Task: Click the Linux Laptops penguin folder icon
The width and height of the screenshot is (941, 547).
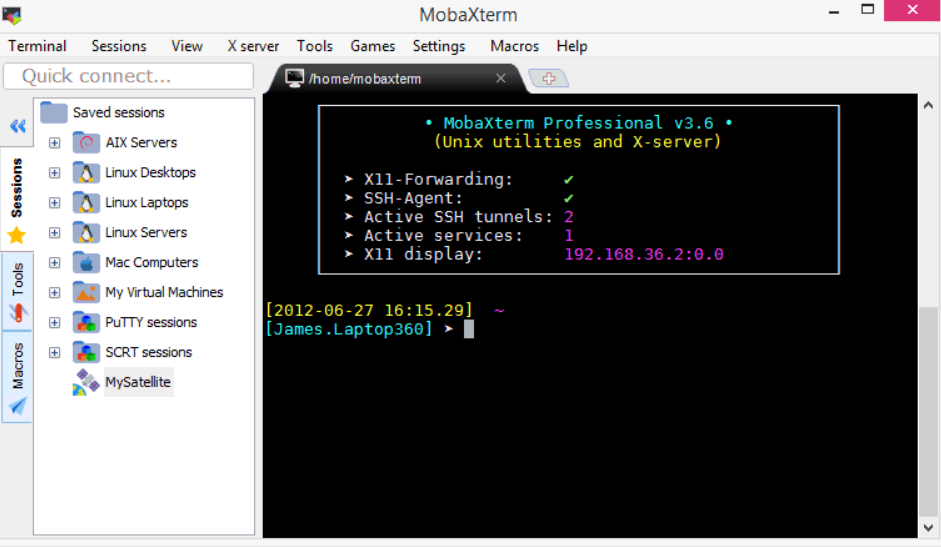Action: tap(86, 202)
